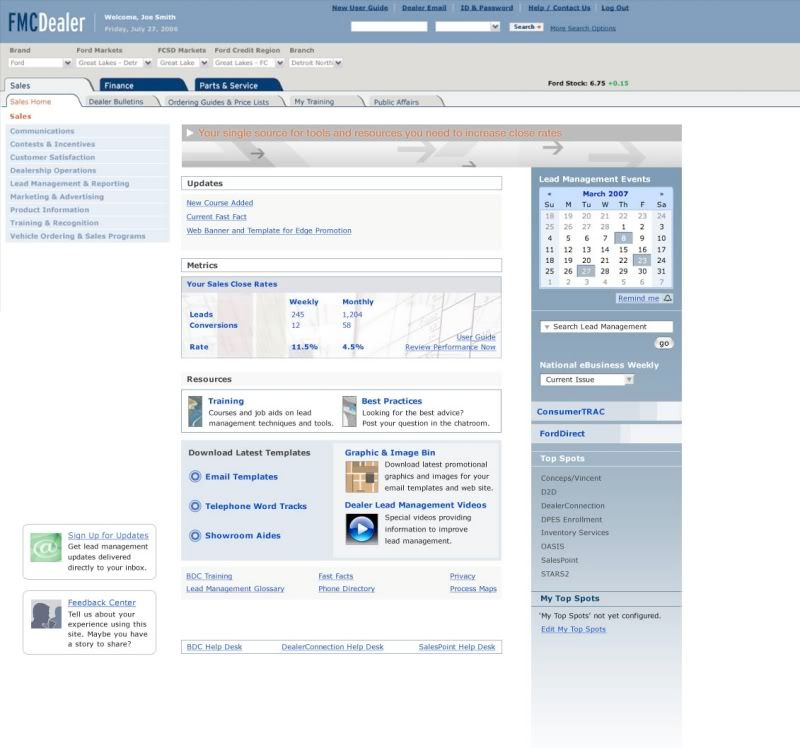This screenshot has width=800, height=748.
Task: Click Review Performance Now link
Action: pos(451,347)
